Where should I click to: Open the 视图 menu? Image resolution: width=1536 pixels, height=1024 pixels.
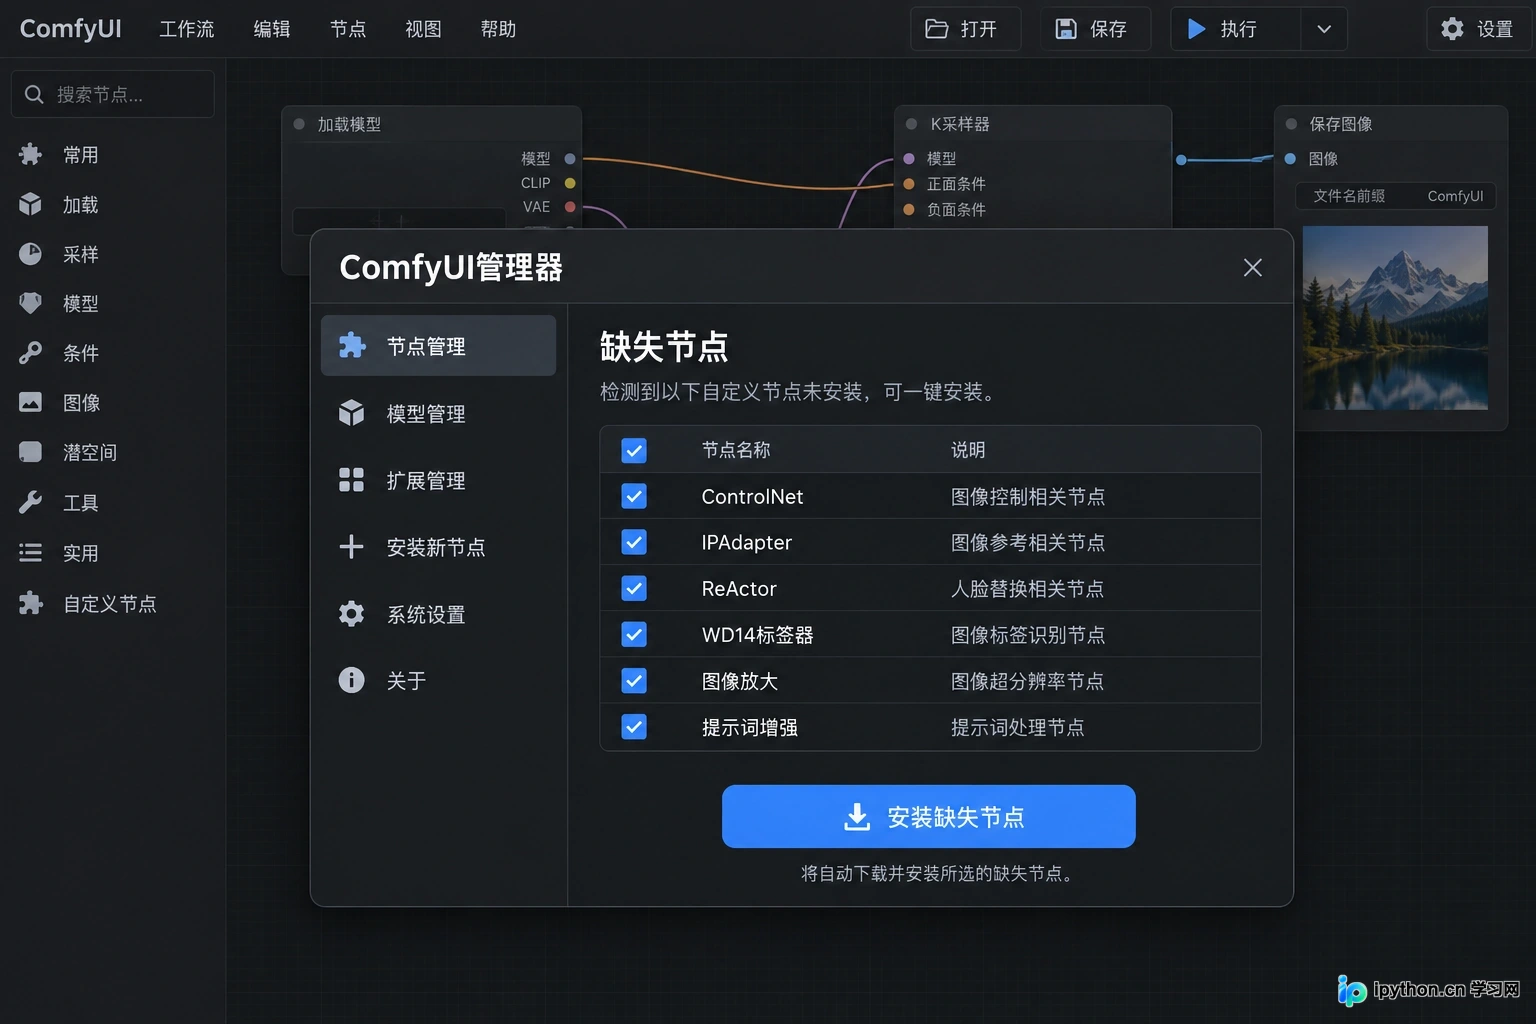(423, 29)
